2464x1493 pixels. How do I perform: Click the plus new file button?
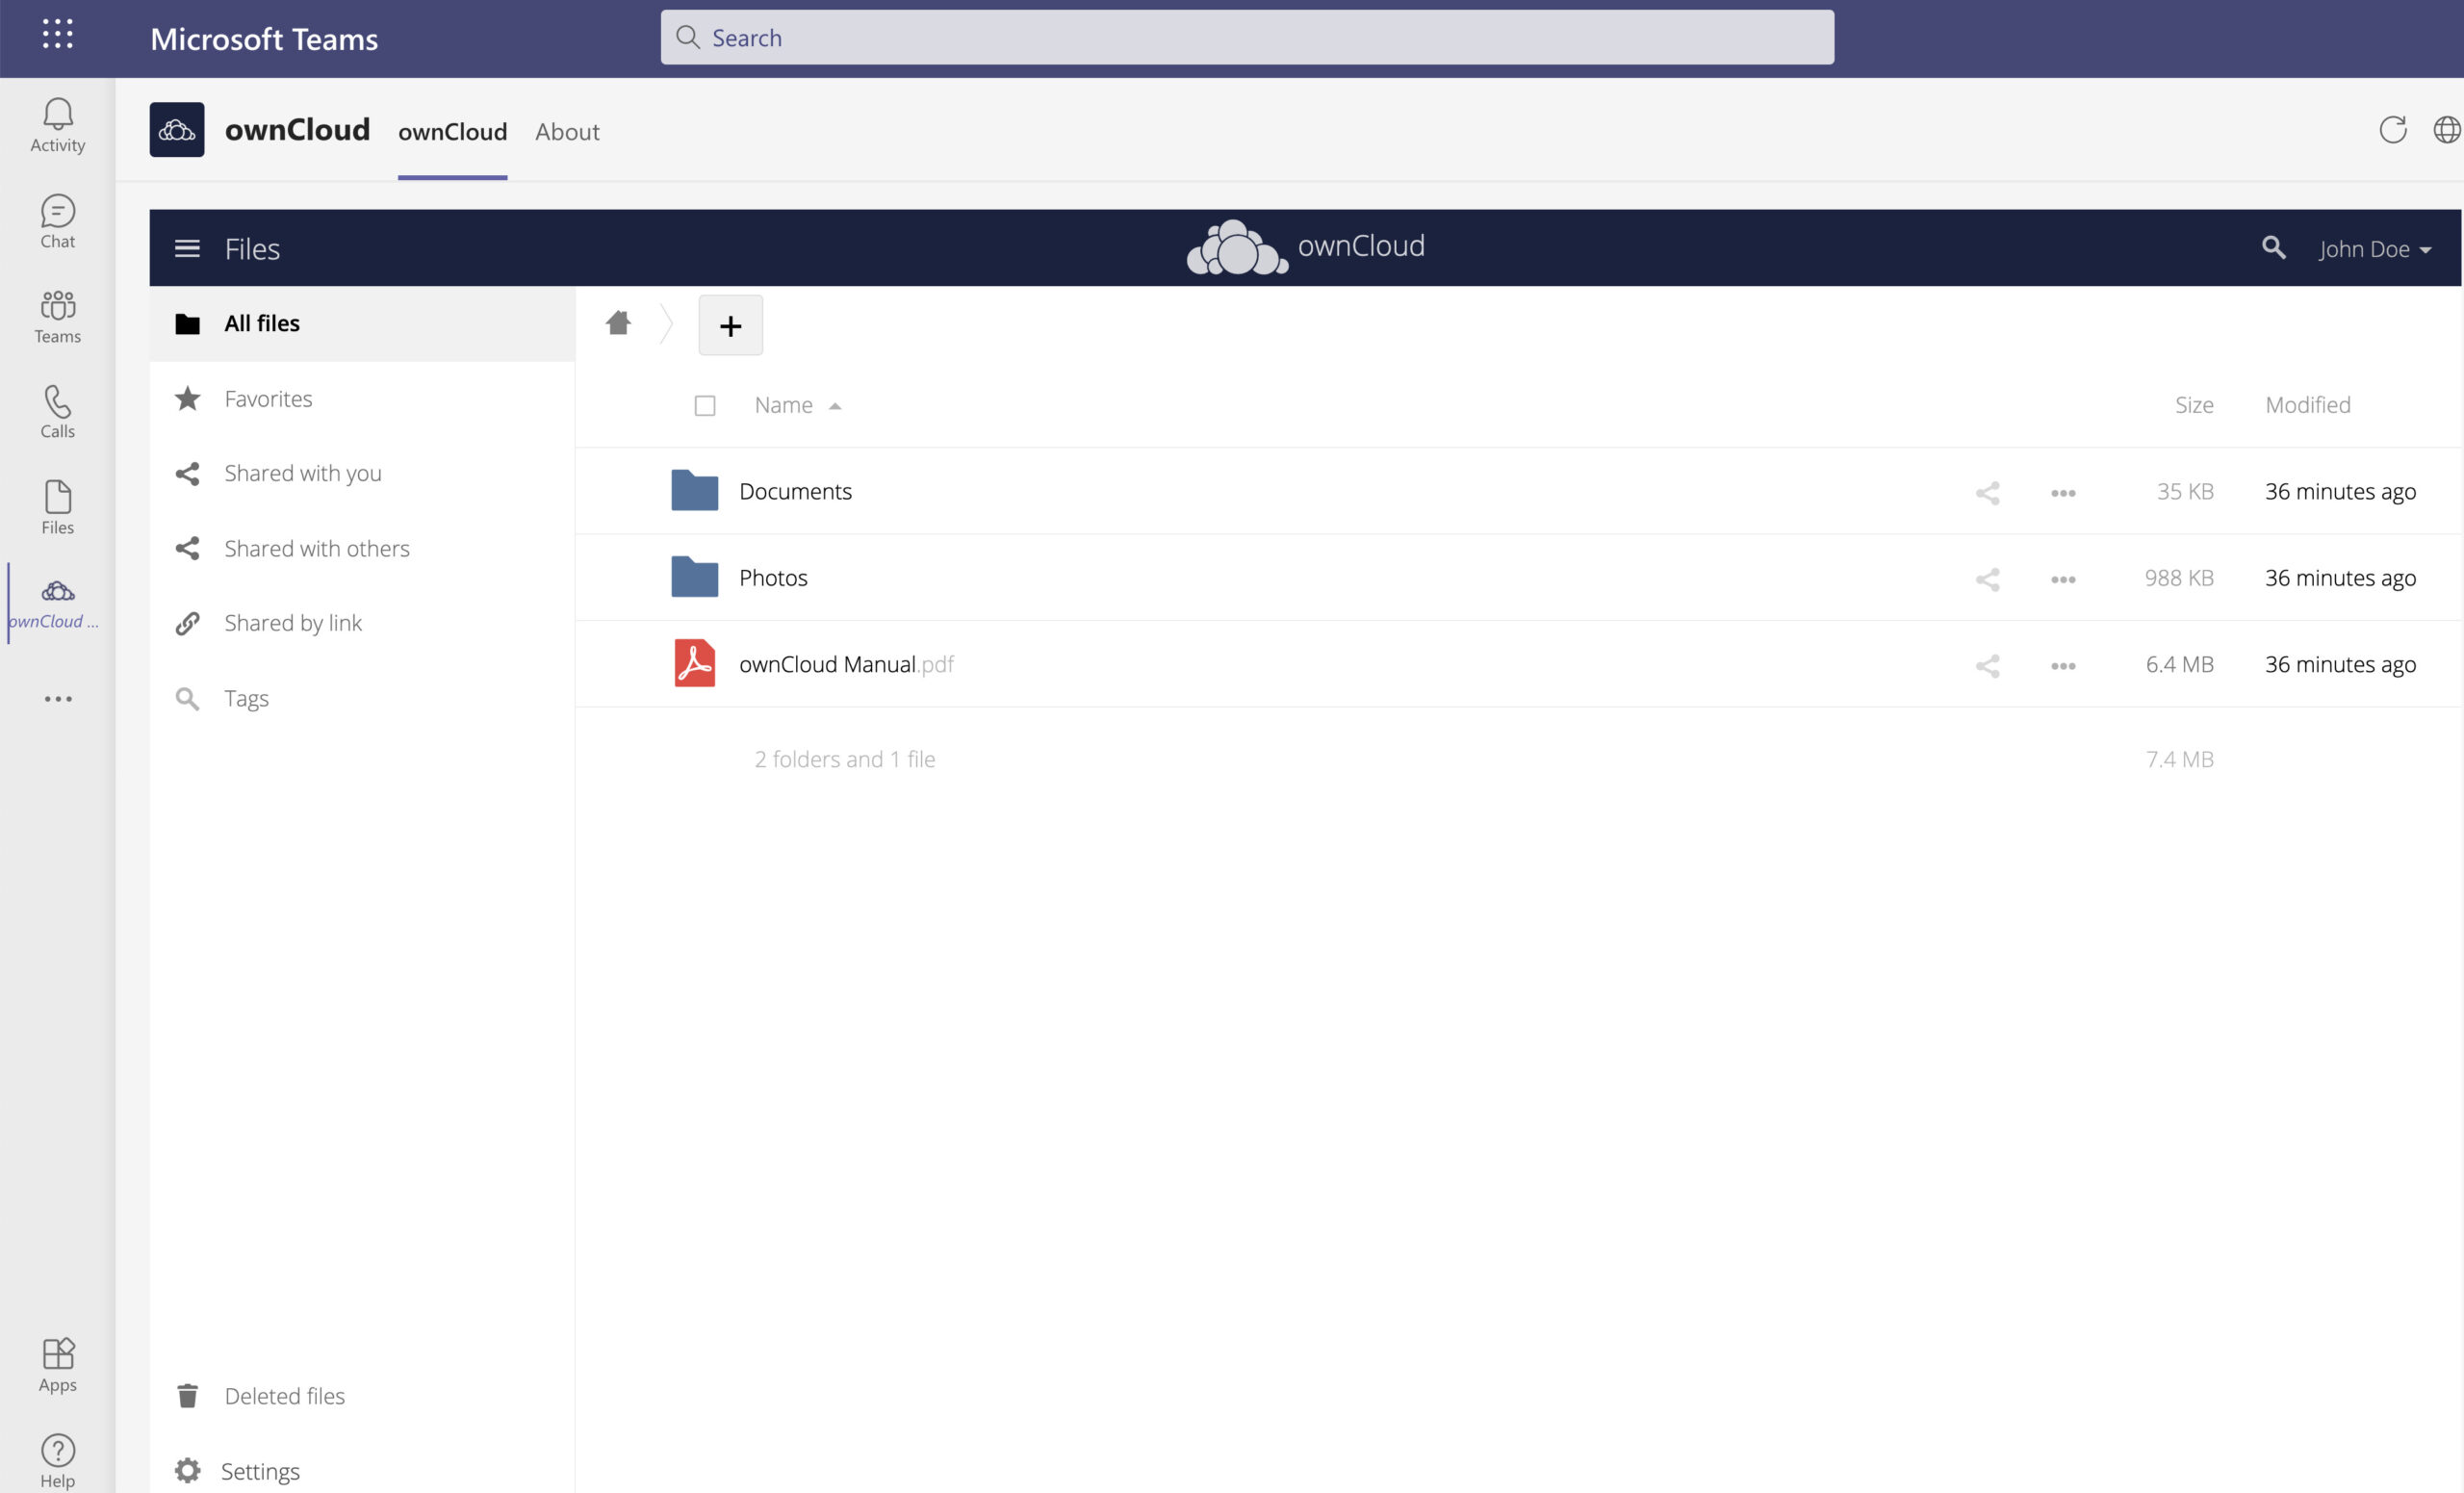pos(730,325)
